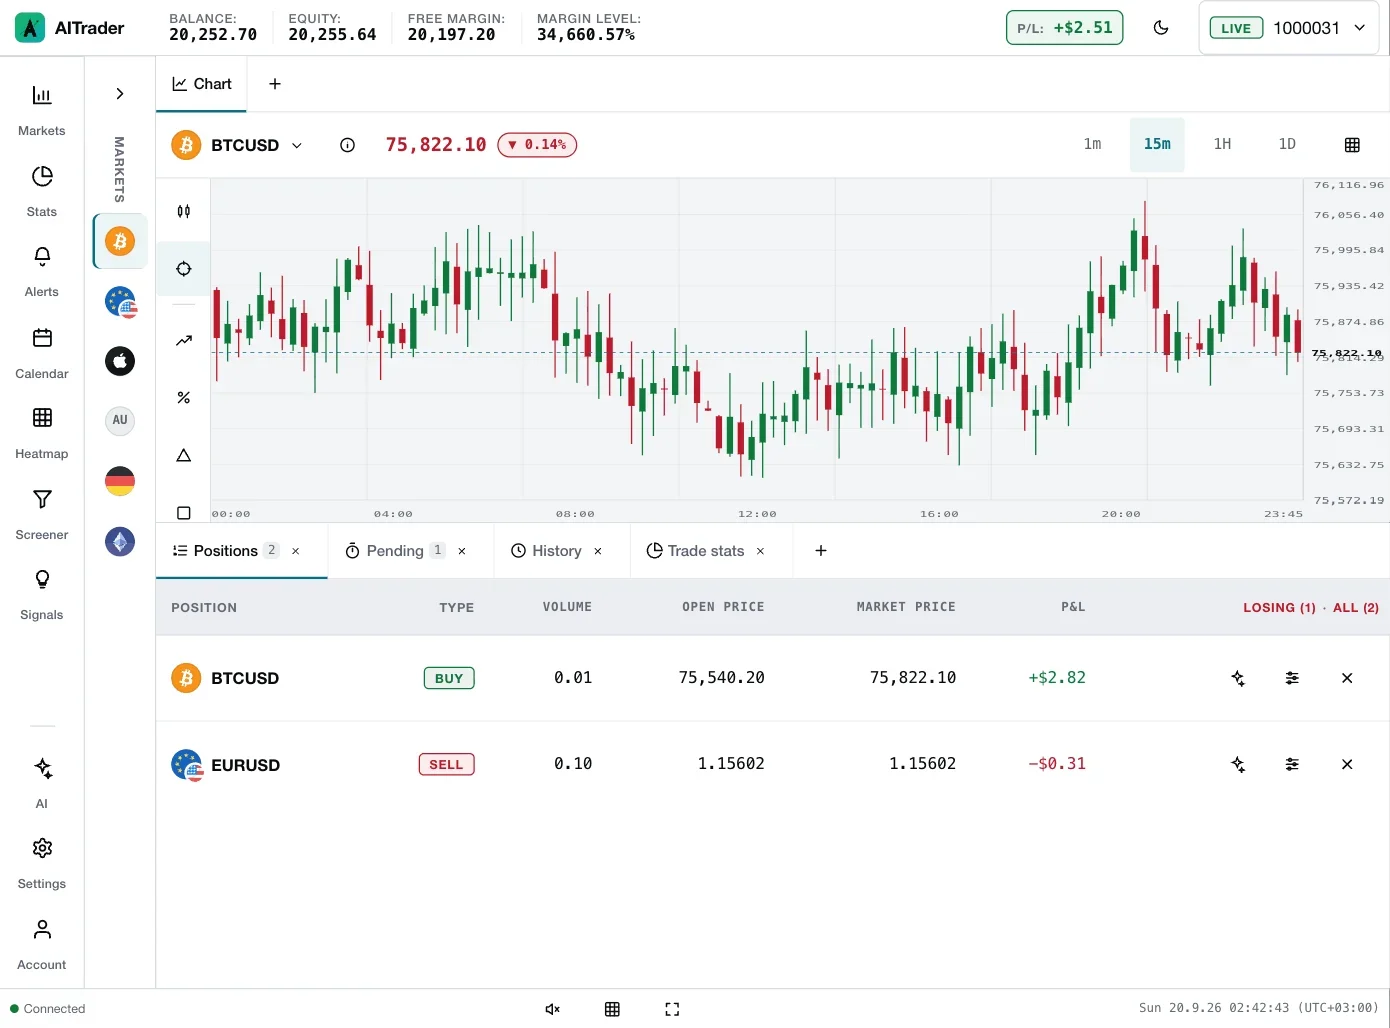1390x1028 pixels.
Task: Open the BTCUSD symbol dropdown
Action: pyautogui.click(x=238, y=145)
